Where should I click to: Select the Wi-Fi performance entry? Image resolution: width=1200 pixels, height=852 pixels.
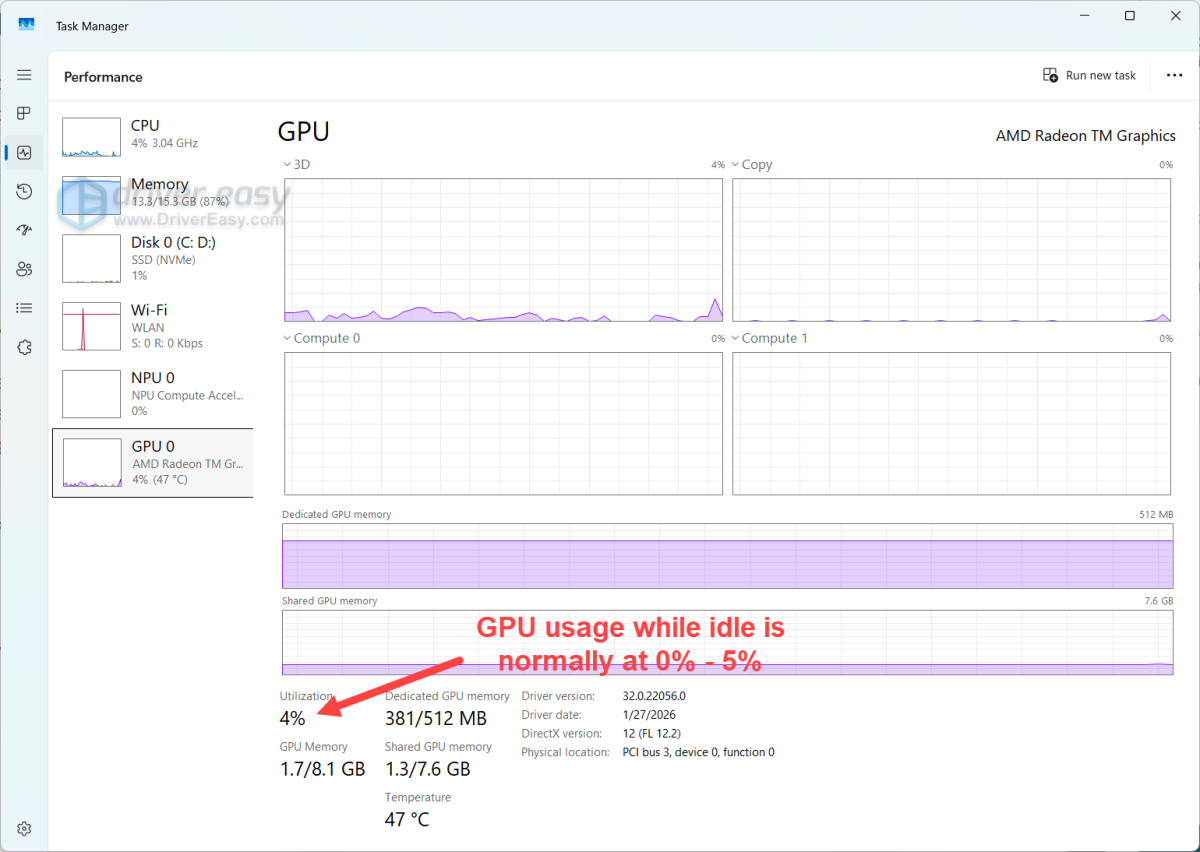152,326
